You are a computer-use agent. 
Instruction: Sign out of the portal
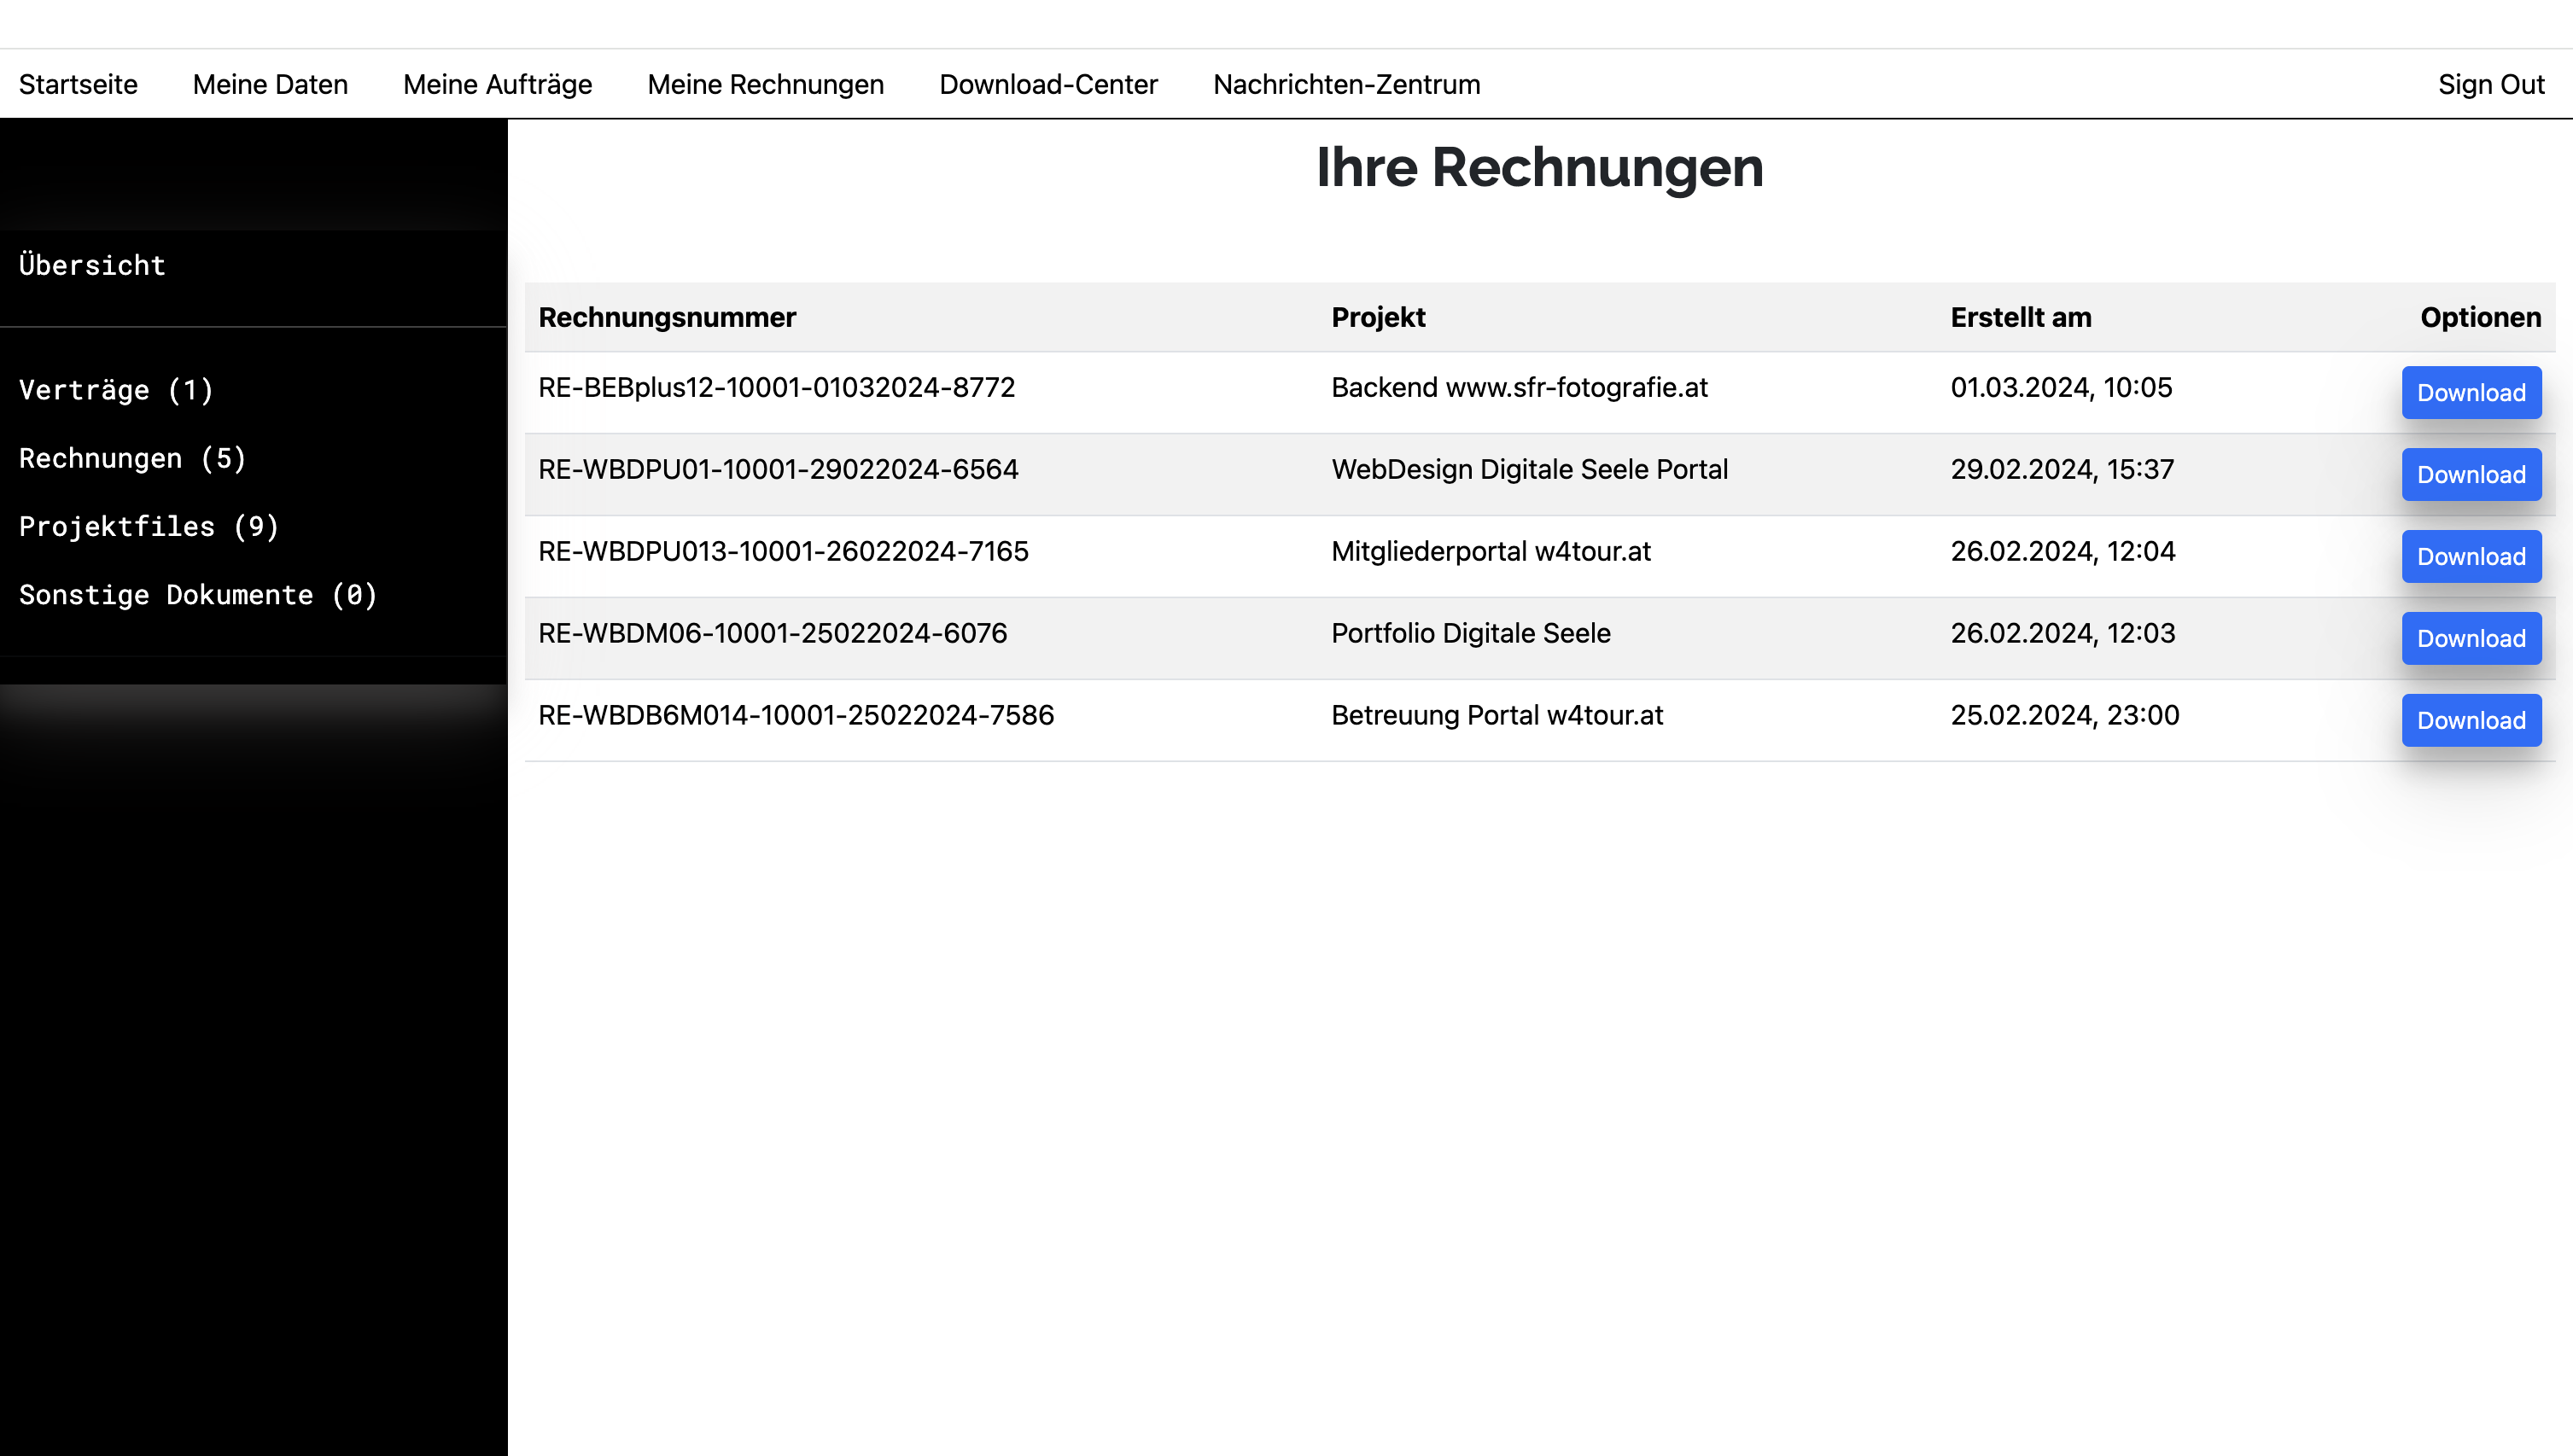point(2492,84)
